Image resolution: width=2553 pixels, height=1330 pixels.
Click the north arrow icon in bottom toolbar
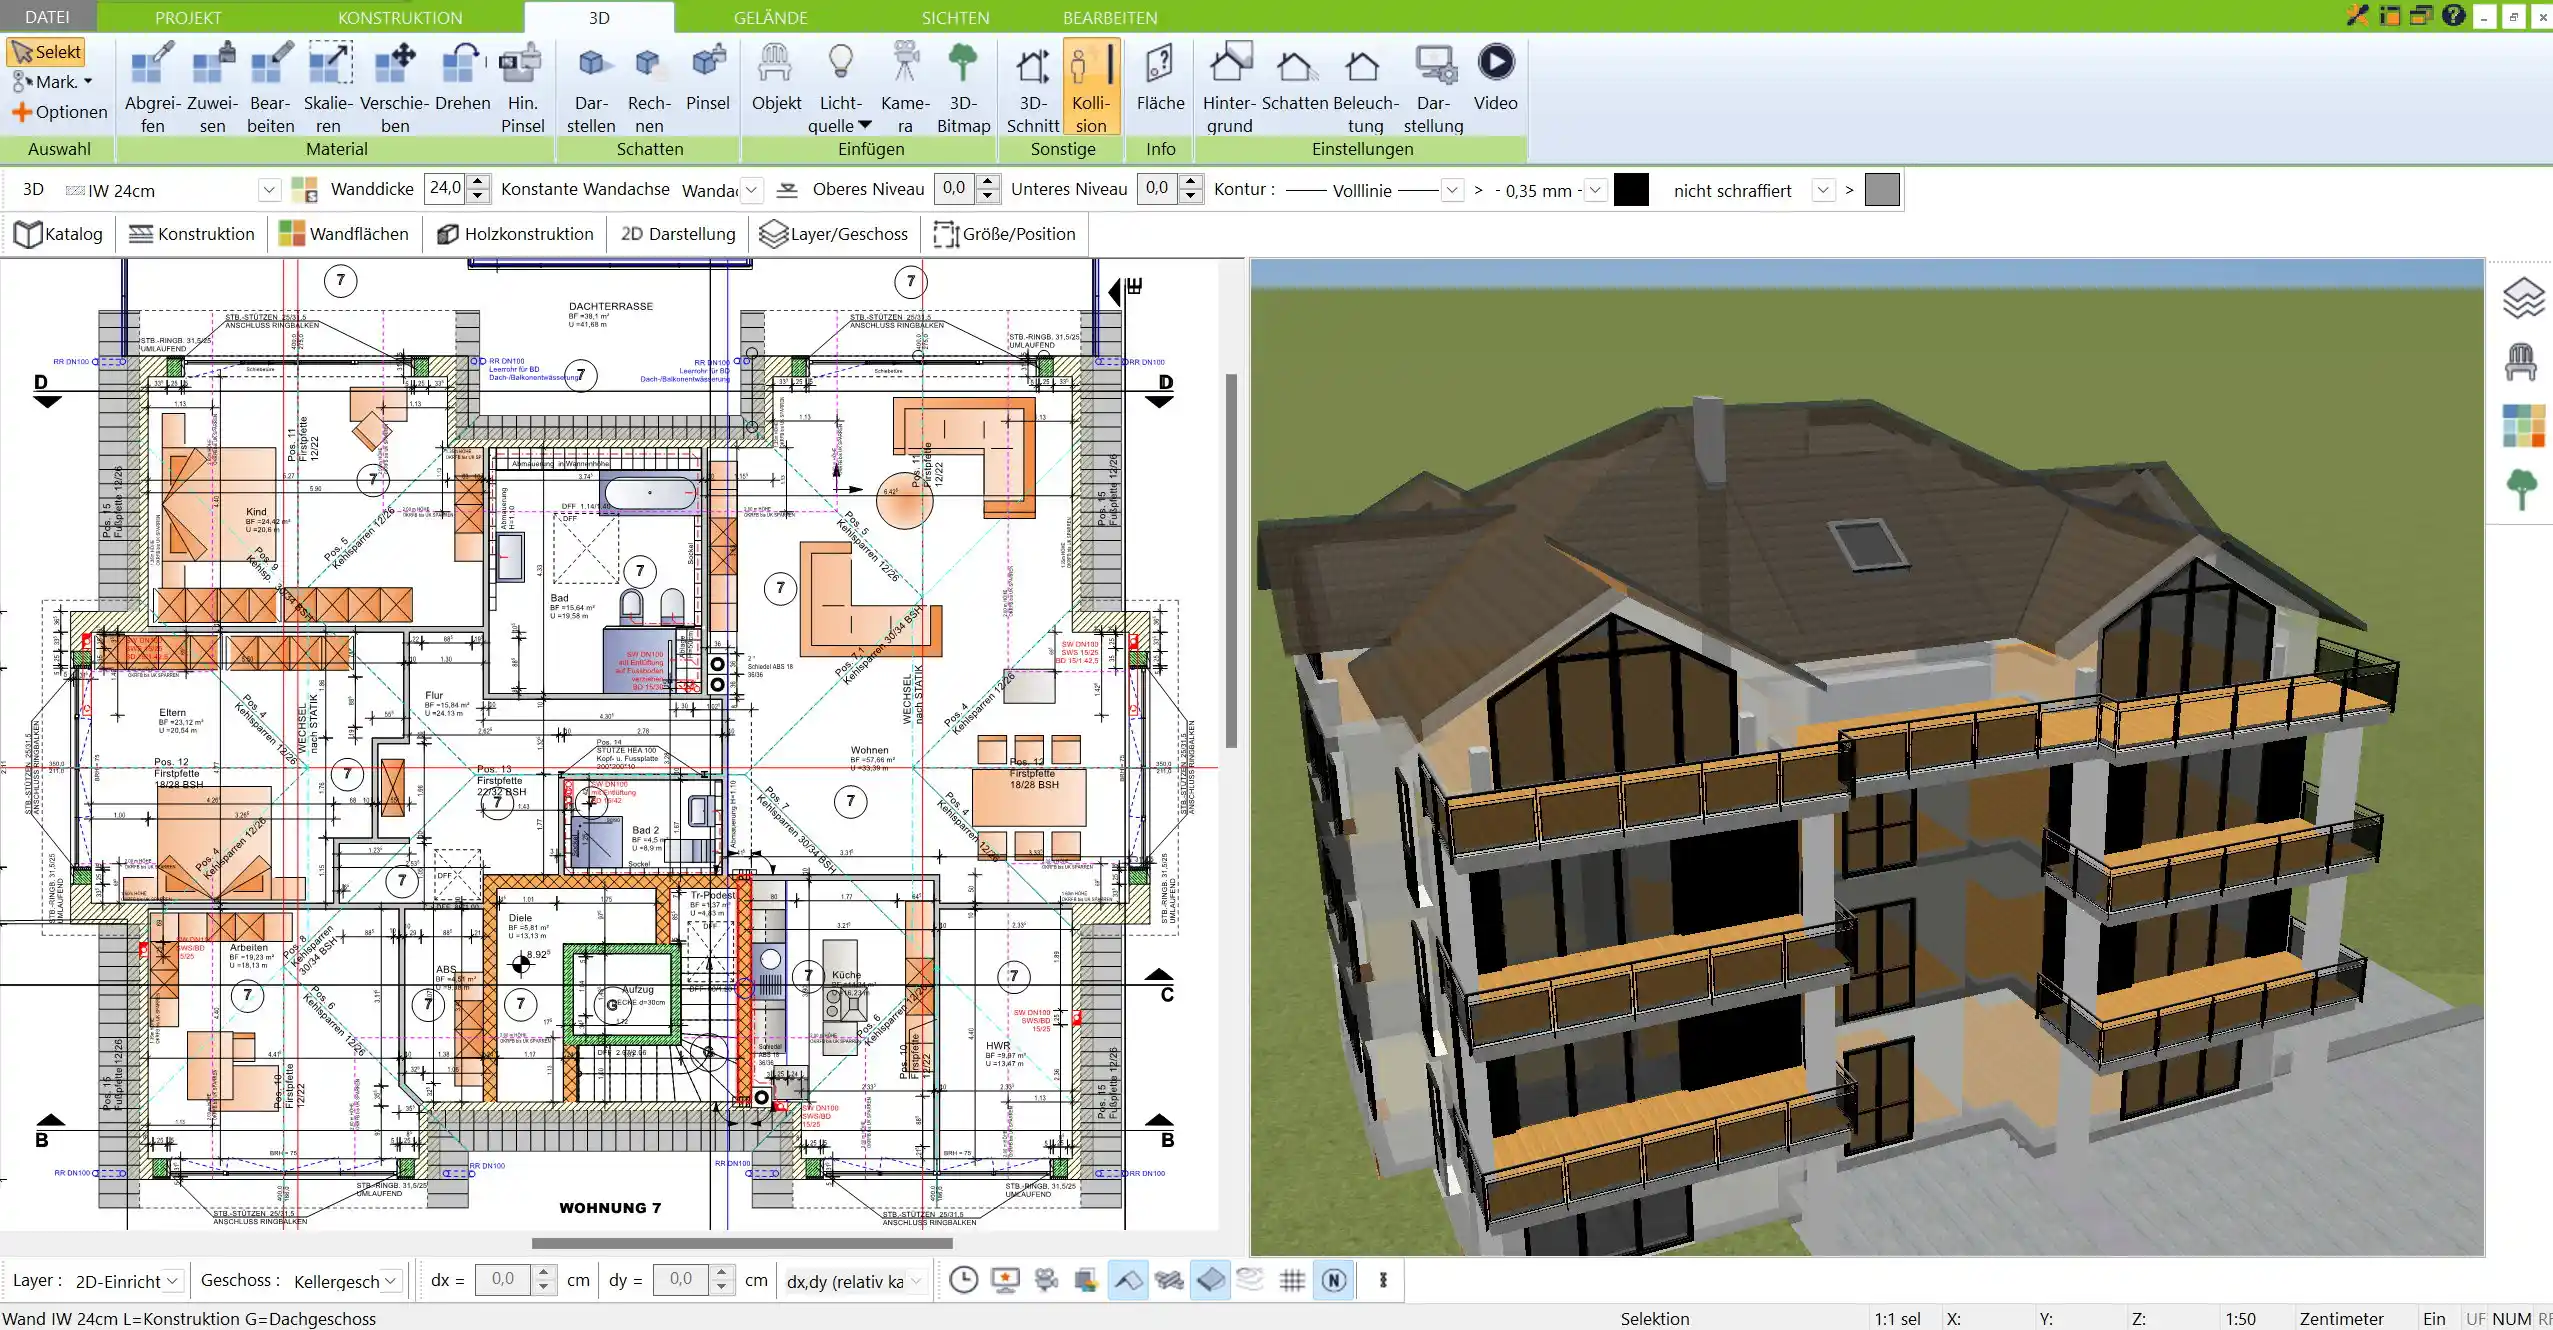tap(1332, 1280)
